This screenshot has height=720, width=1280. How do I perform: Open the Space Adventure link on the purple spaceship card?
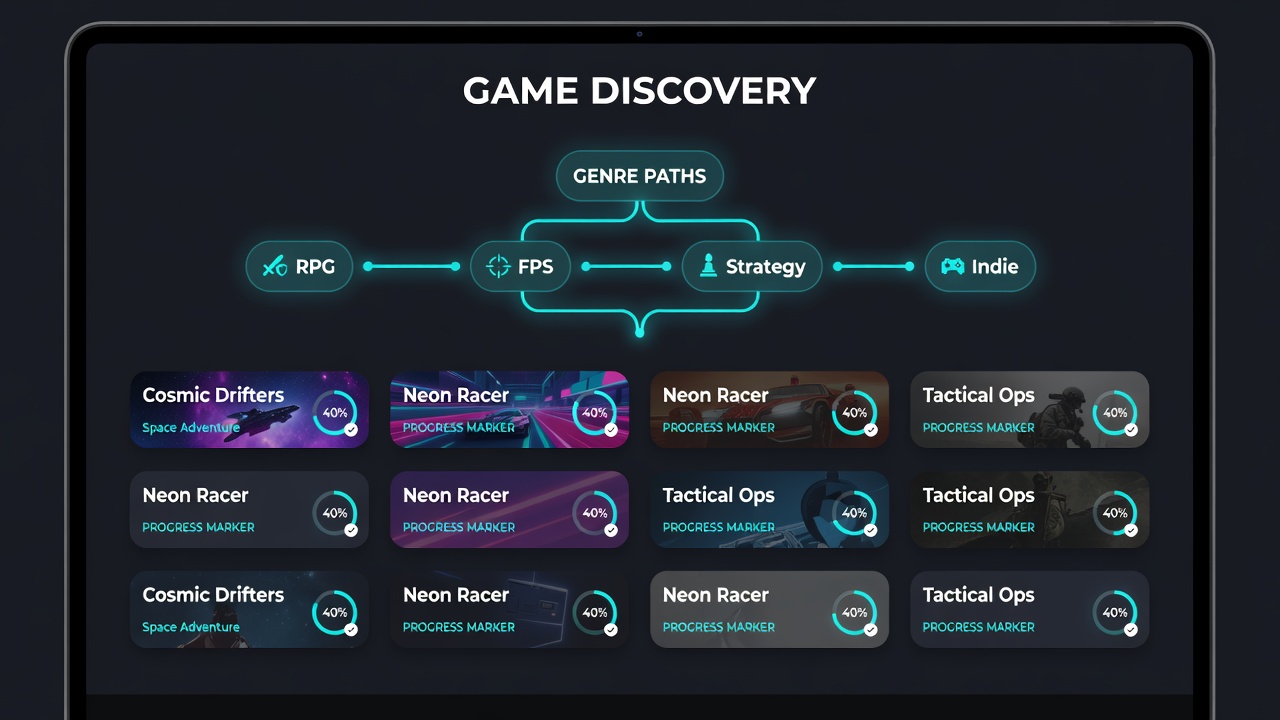click(191, 428)
